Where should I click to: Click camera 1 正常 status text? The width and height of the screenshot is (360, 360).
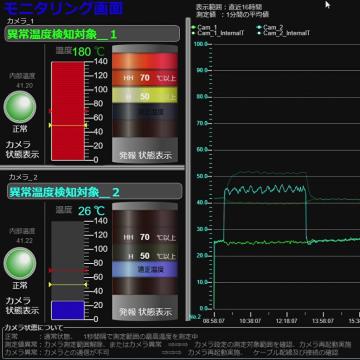(x=20, y=129)
